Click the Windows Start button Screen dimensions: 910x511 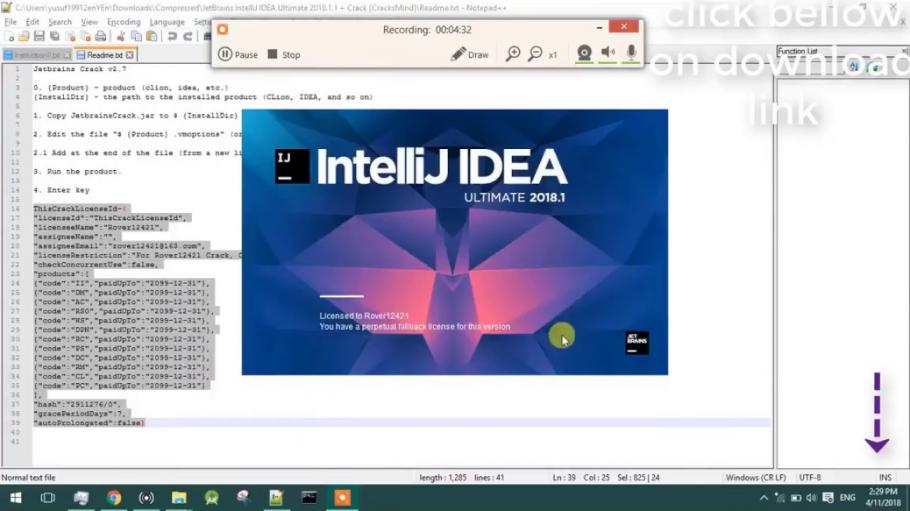click(x=15, y=497)
